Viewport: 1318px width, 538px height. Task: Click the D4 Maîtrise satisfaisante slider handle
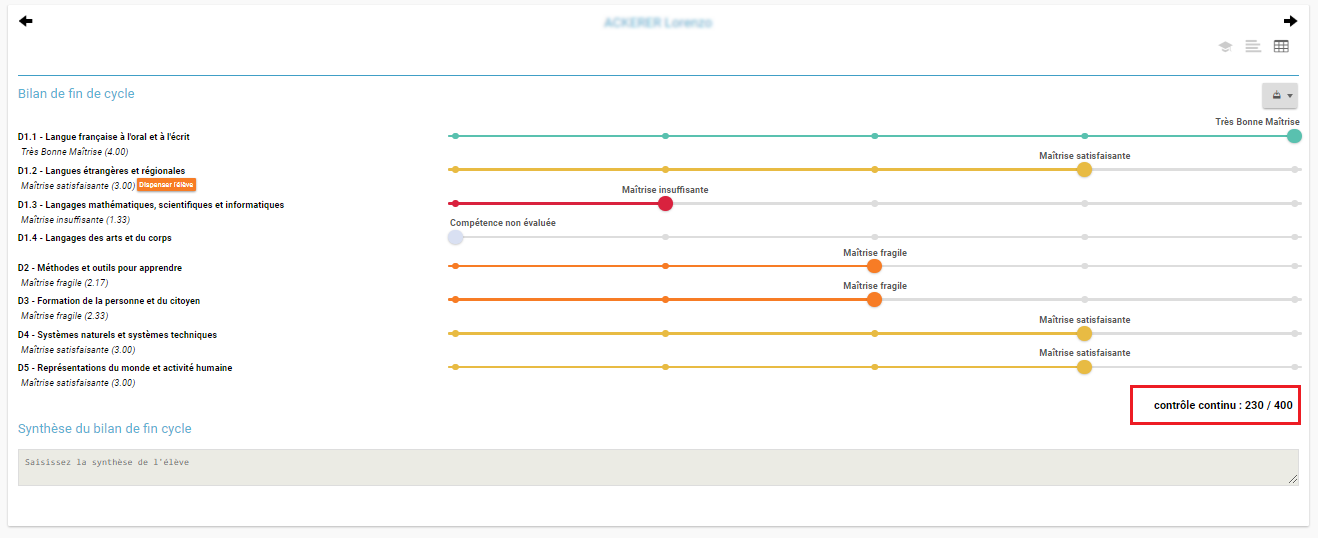1084,334
